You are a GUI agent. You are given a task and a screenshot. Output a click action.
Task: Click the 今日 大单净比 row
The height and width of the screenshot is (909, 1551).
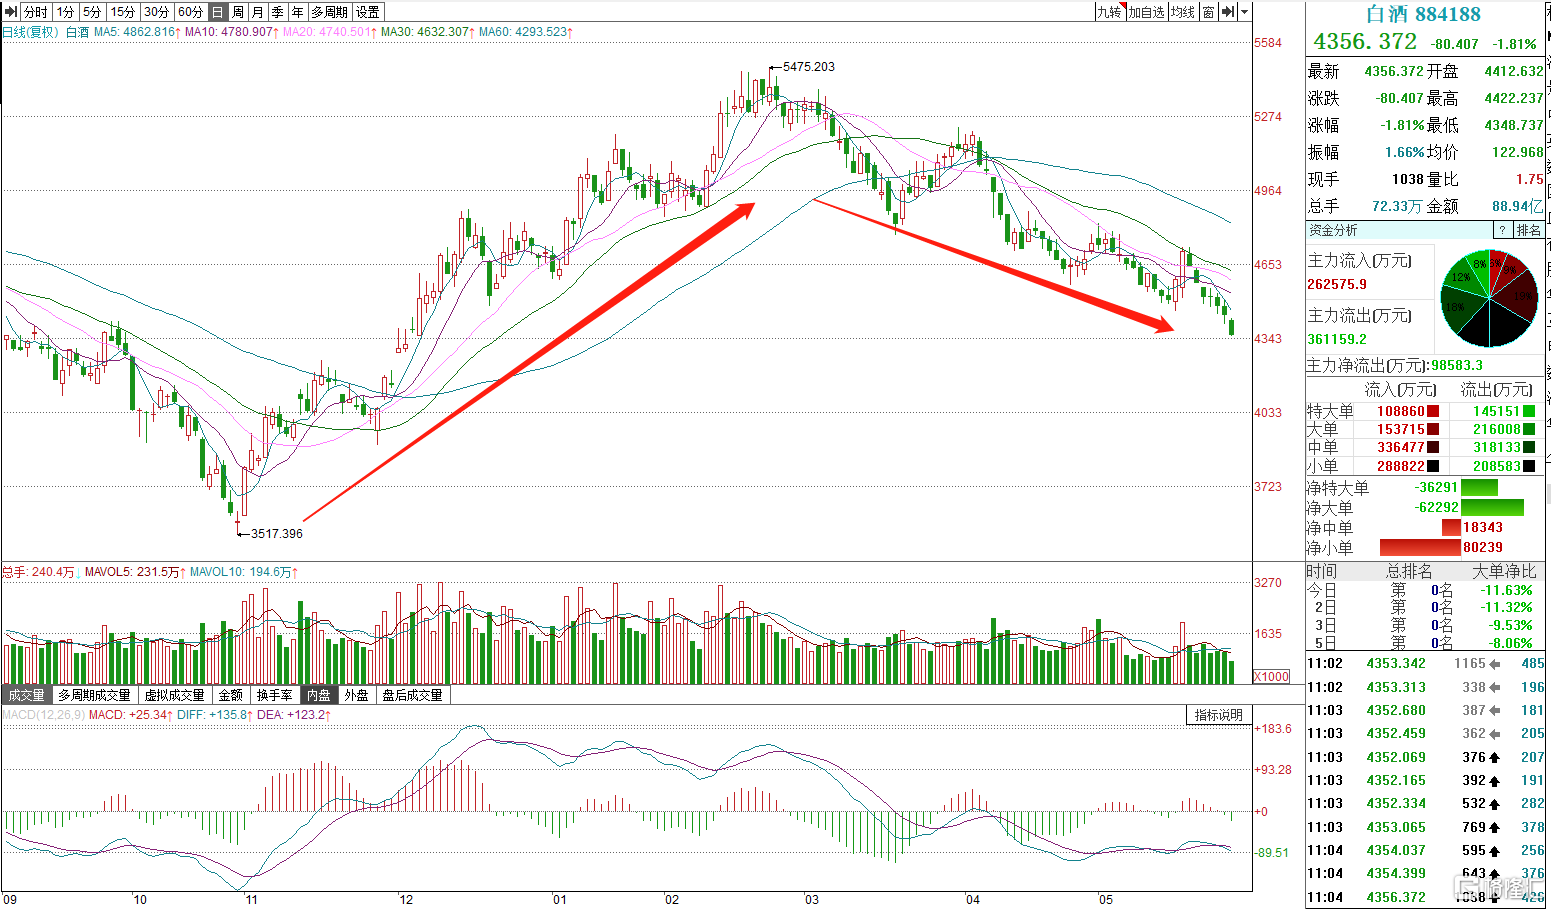pyautogui.click(x=1425, y=590)
